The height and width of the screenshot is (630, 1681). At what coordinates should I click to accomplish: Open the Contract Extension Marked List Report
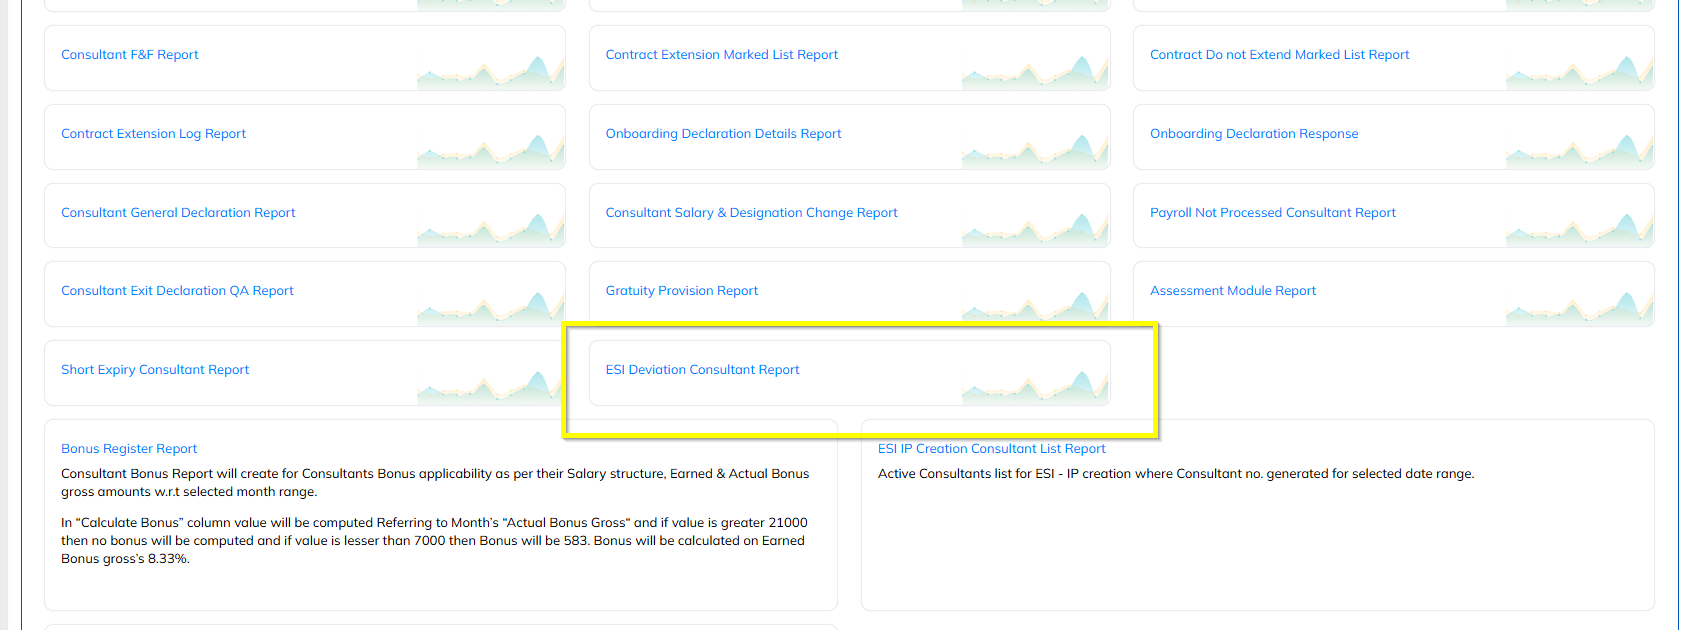click(x=721, y=55)
